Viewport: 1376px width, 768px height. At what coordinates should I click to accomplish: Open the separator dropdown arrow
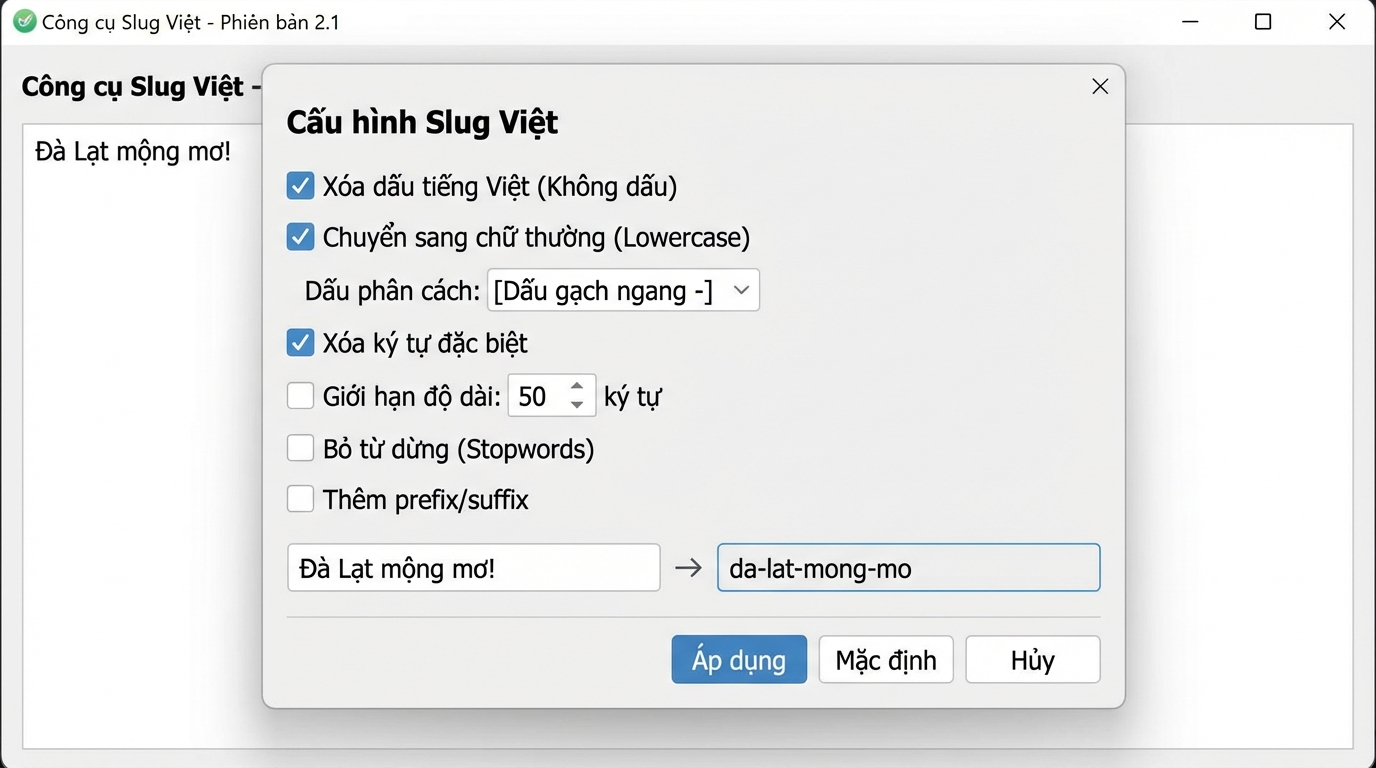click(x=741, y=289)
